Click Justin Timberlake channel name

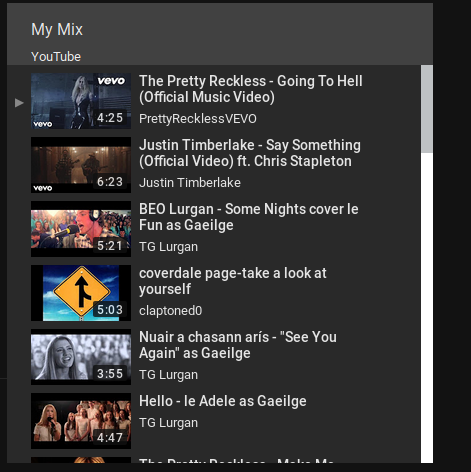coord(190,183)
